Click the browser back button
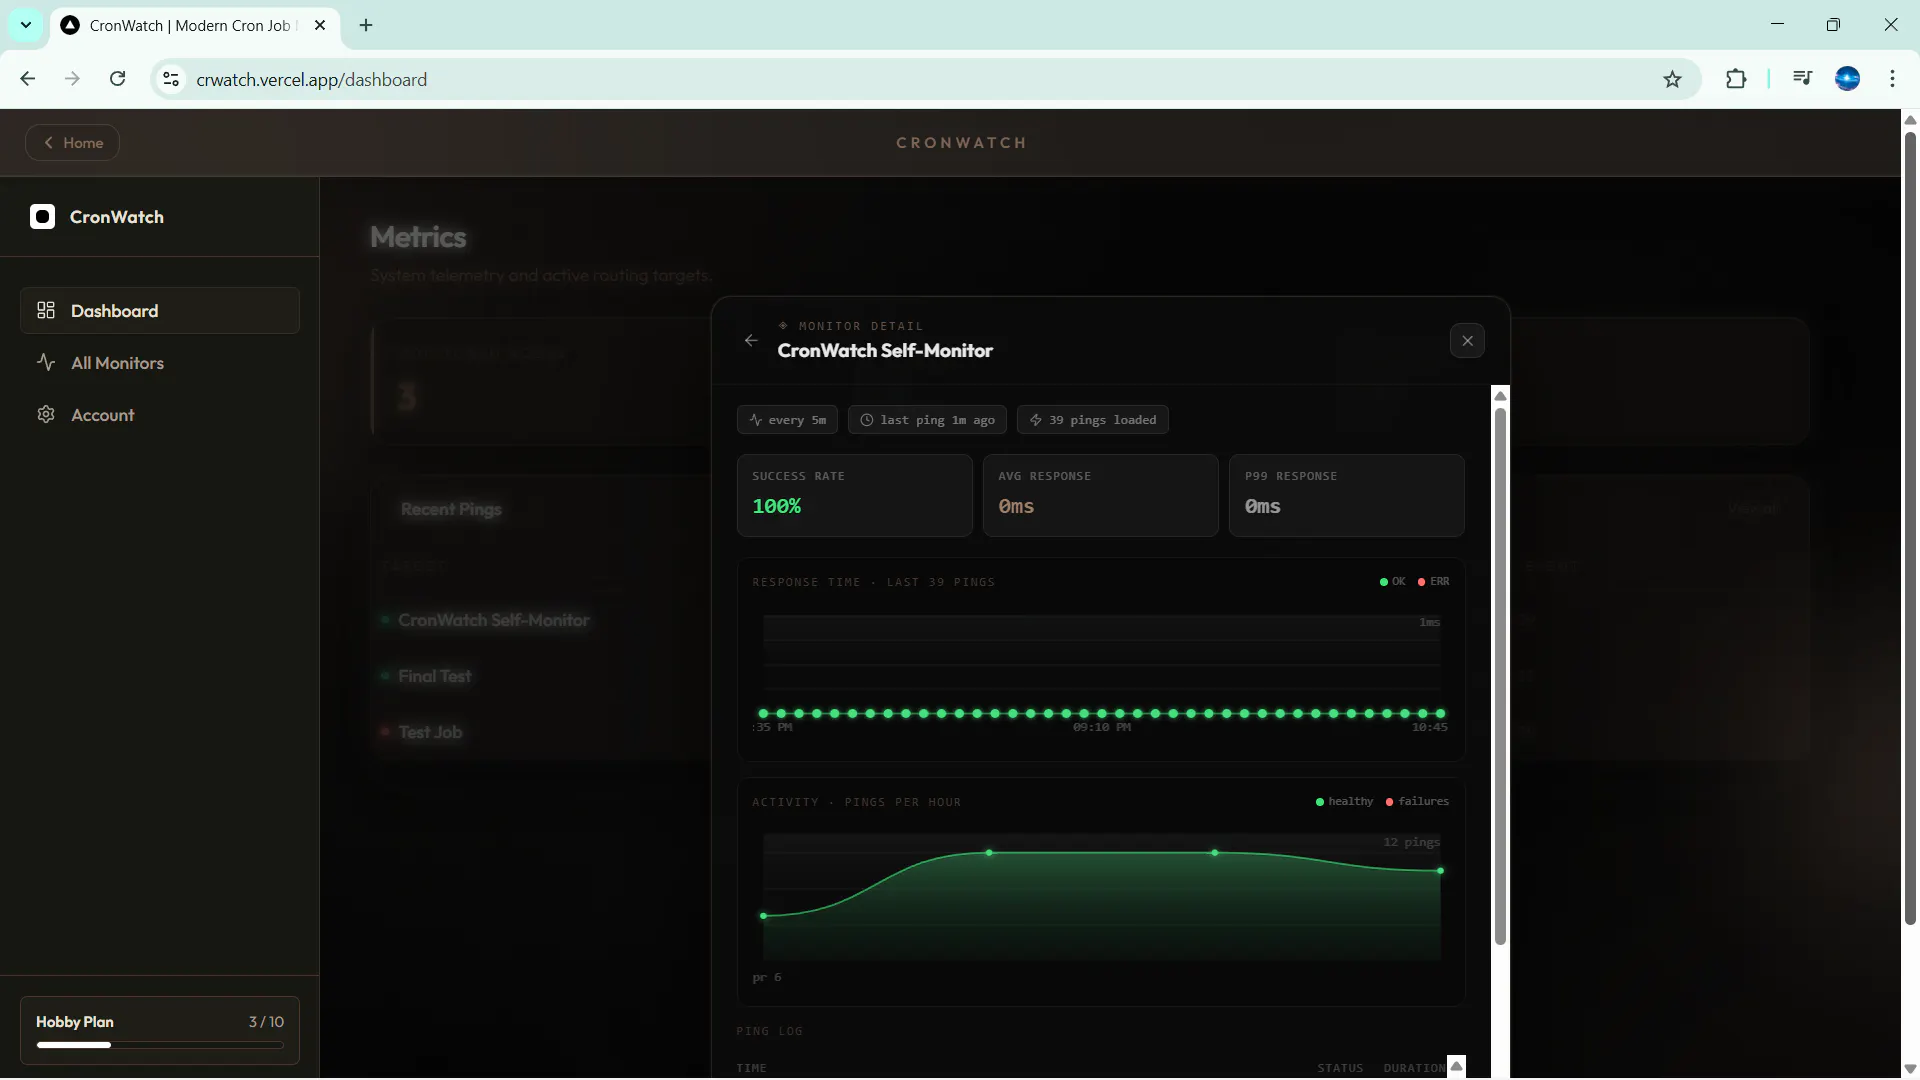1920x1080 pixels. click(28, 79)
